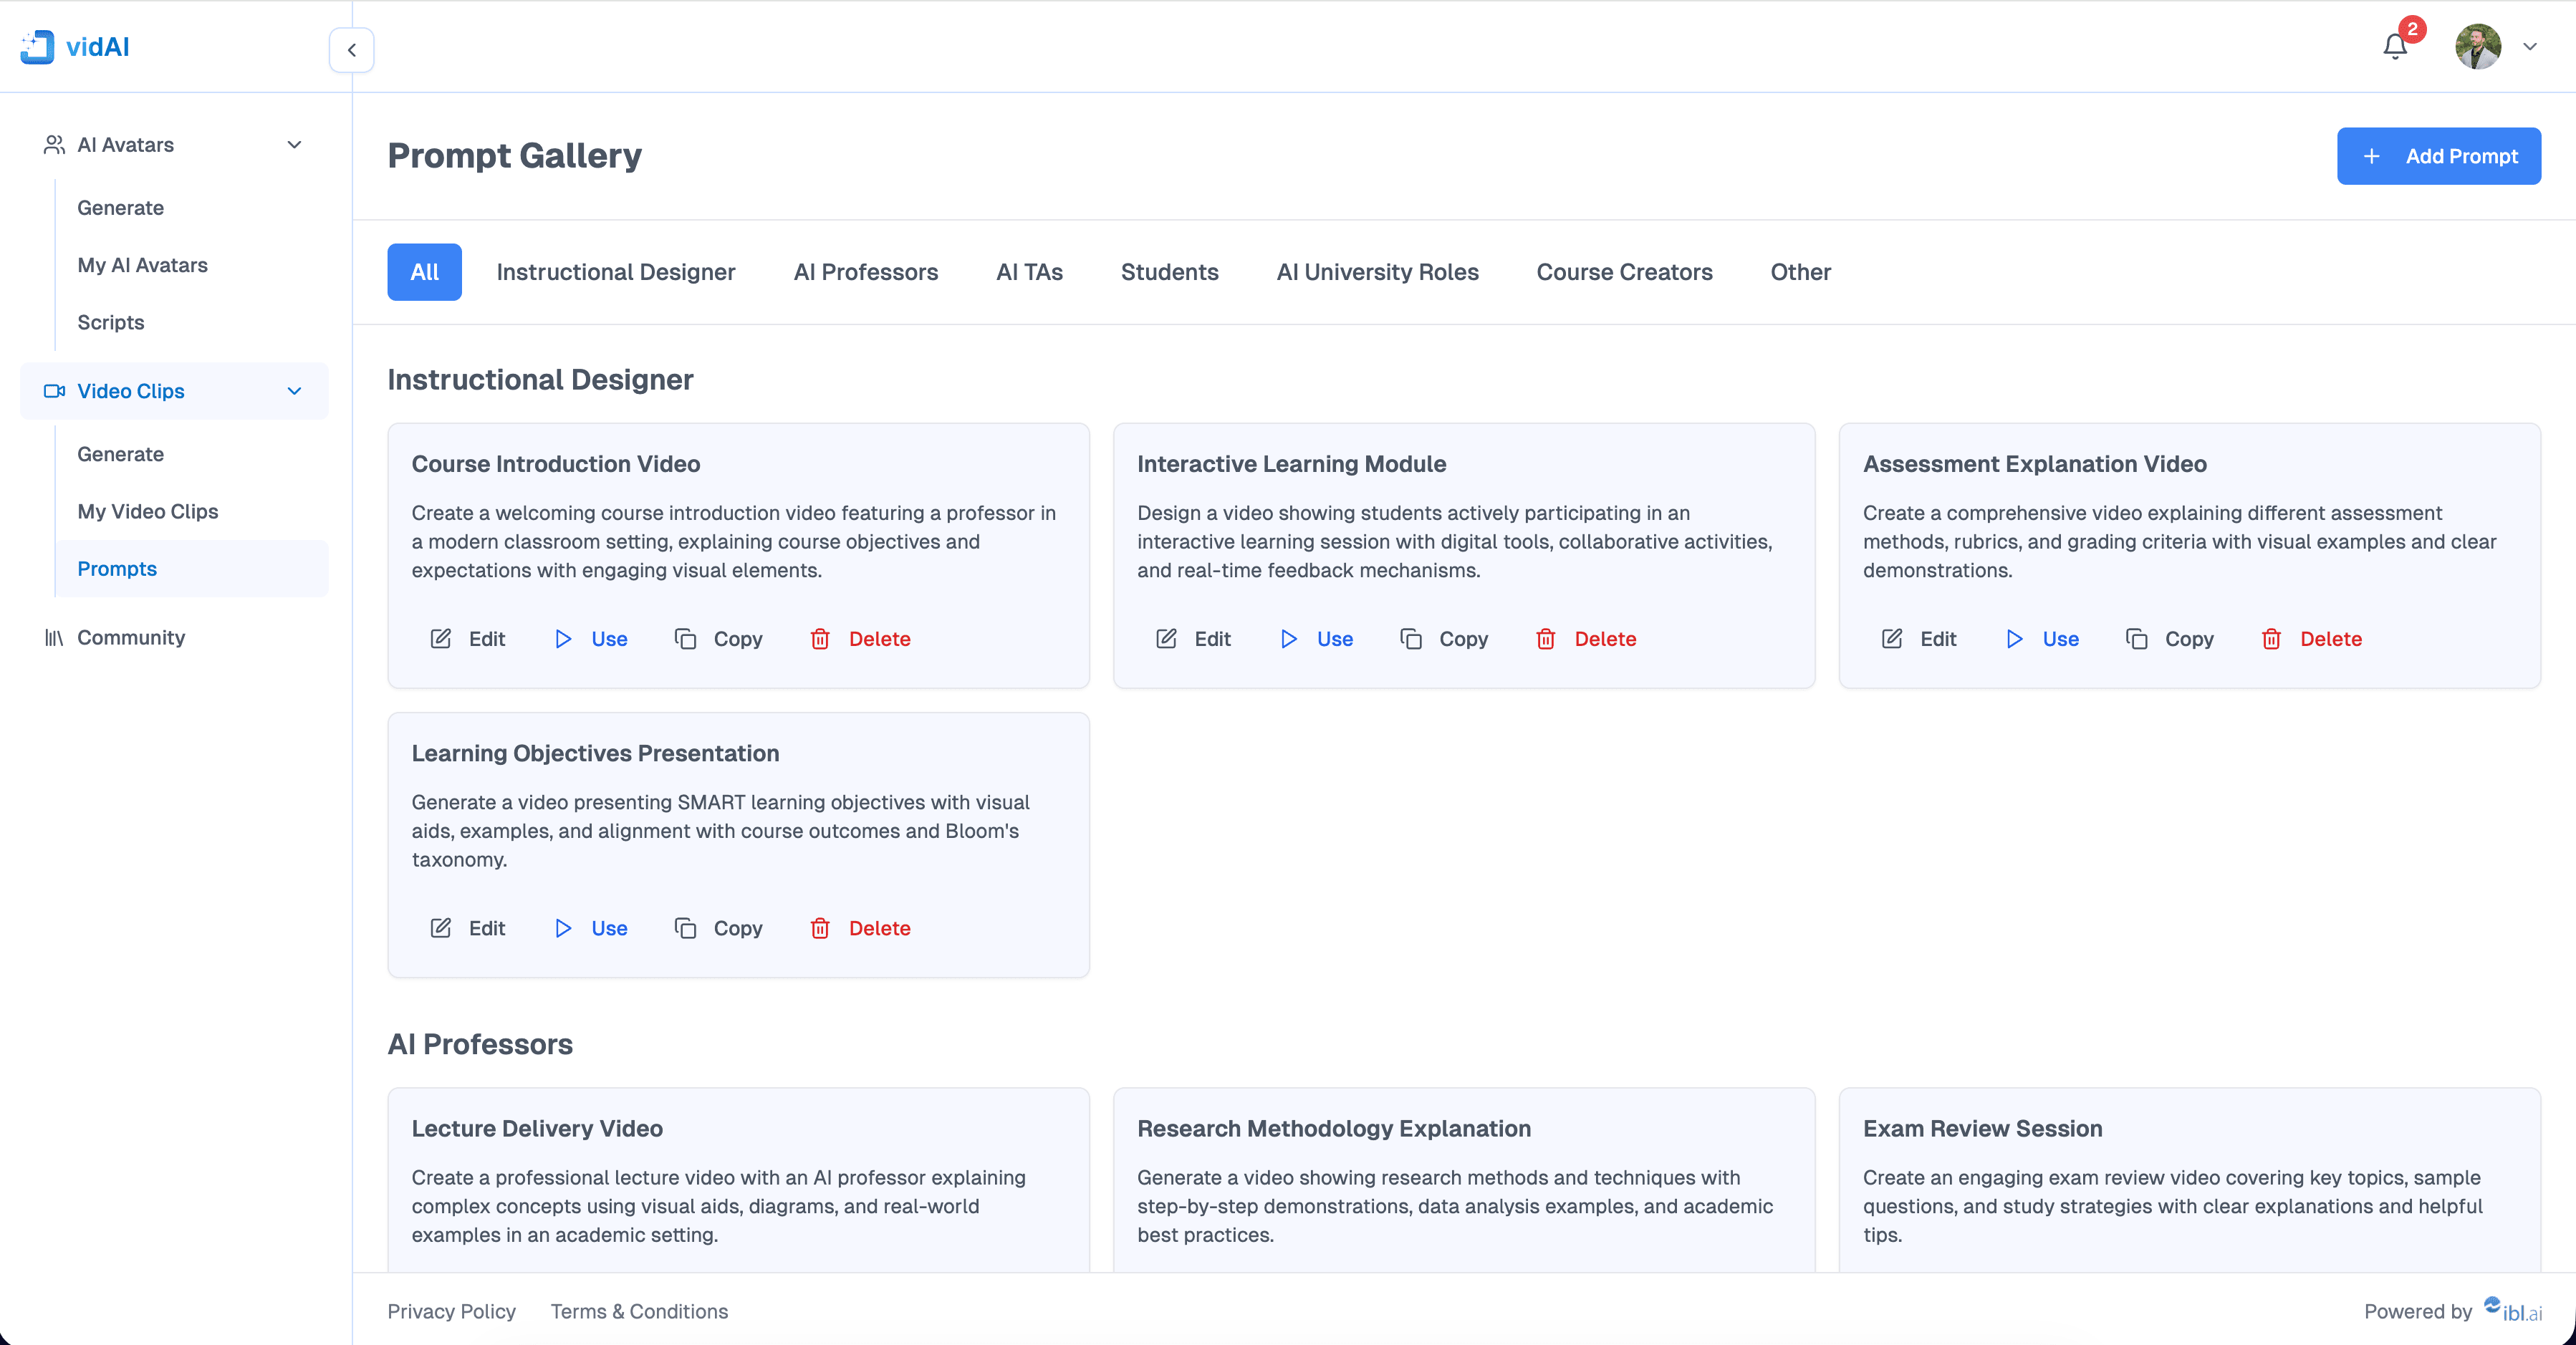The width and height of the screenshot is (2576, 1345).
Task: Click Delete trash icon on Learning Objectives Presentation
Action: click(820, 928)
